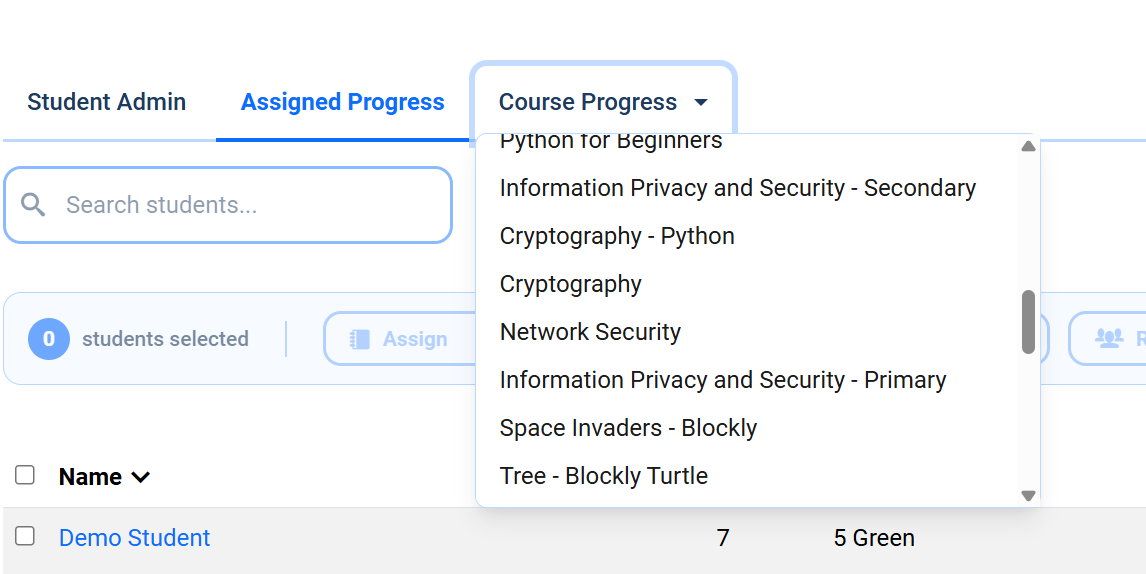Screen dimensions: 1146x574
Task: Select Information Privacy and Security - Primary
Action: click(x=722, y=380)
